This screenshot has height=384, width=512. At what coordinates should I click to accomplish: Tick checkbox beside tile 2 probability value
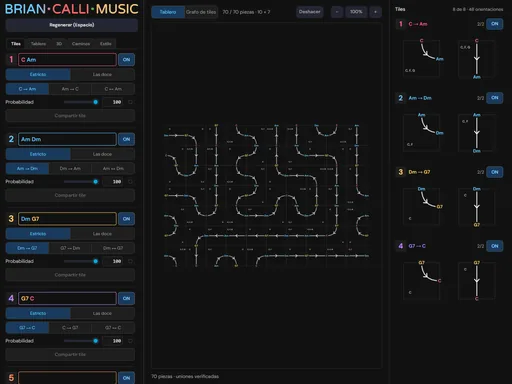click(x=130, y=182)
